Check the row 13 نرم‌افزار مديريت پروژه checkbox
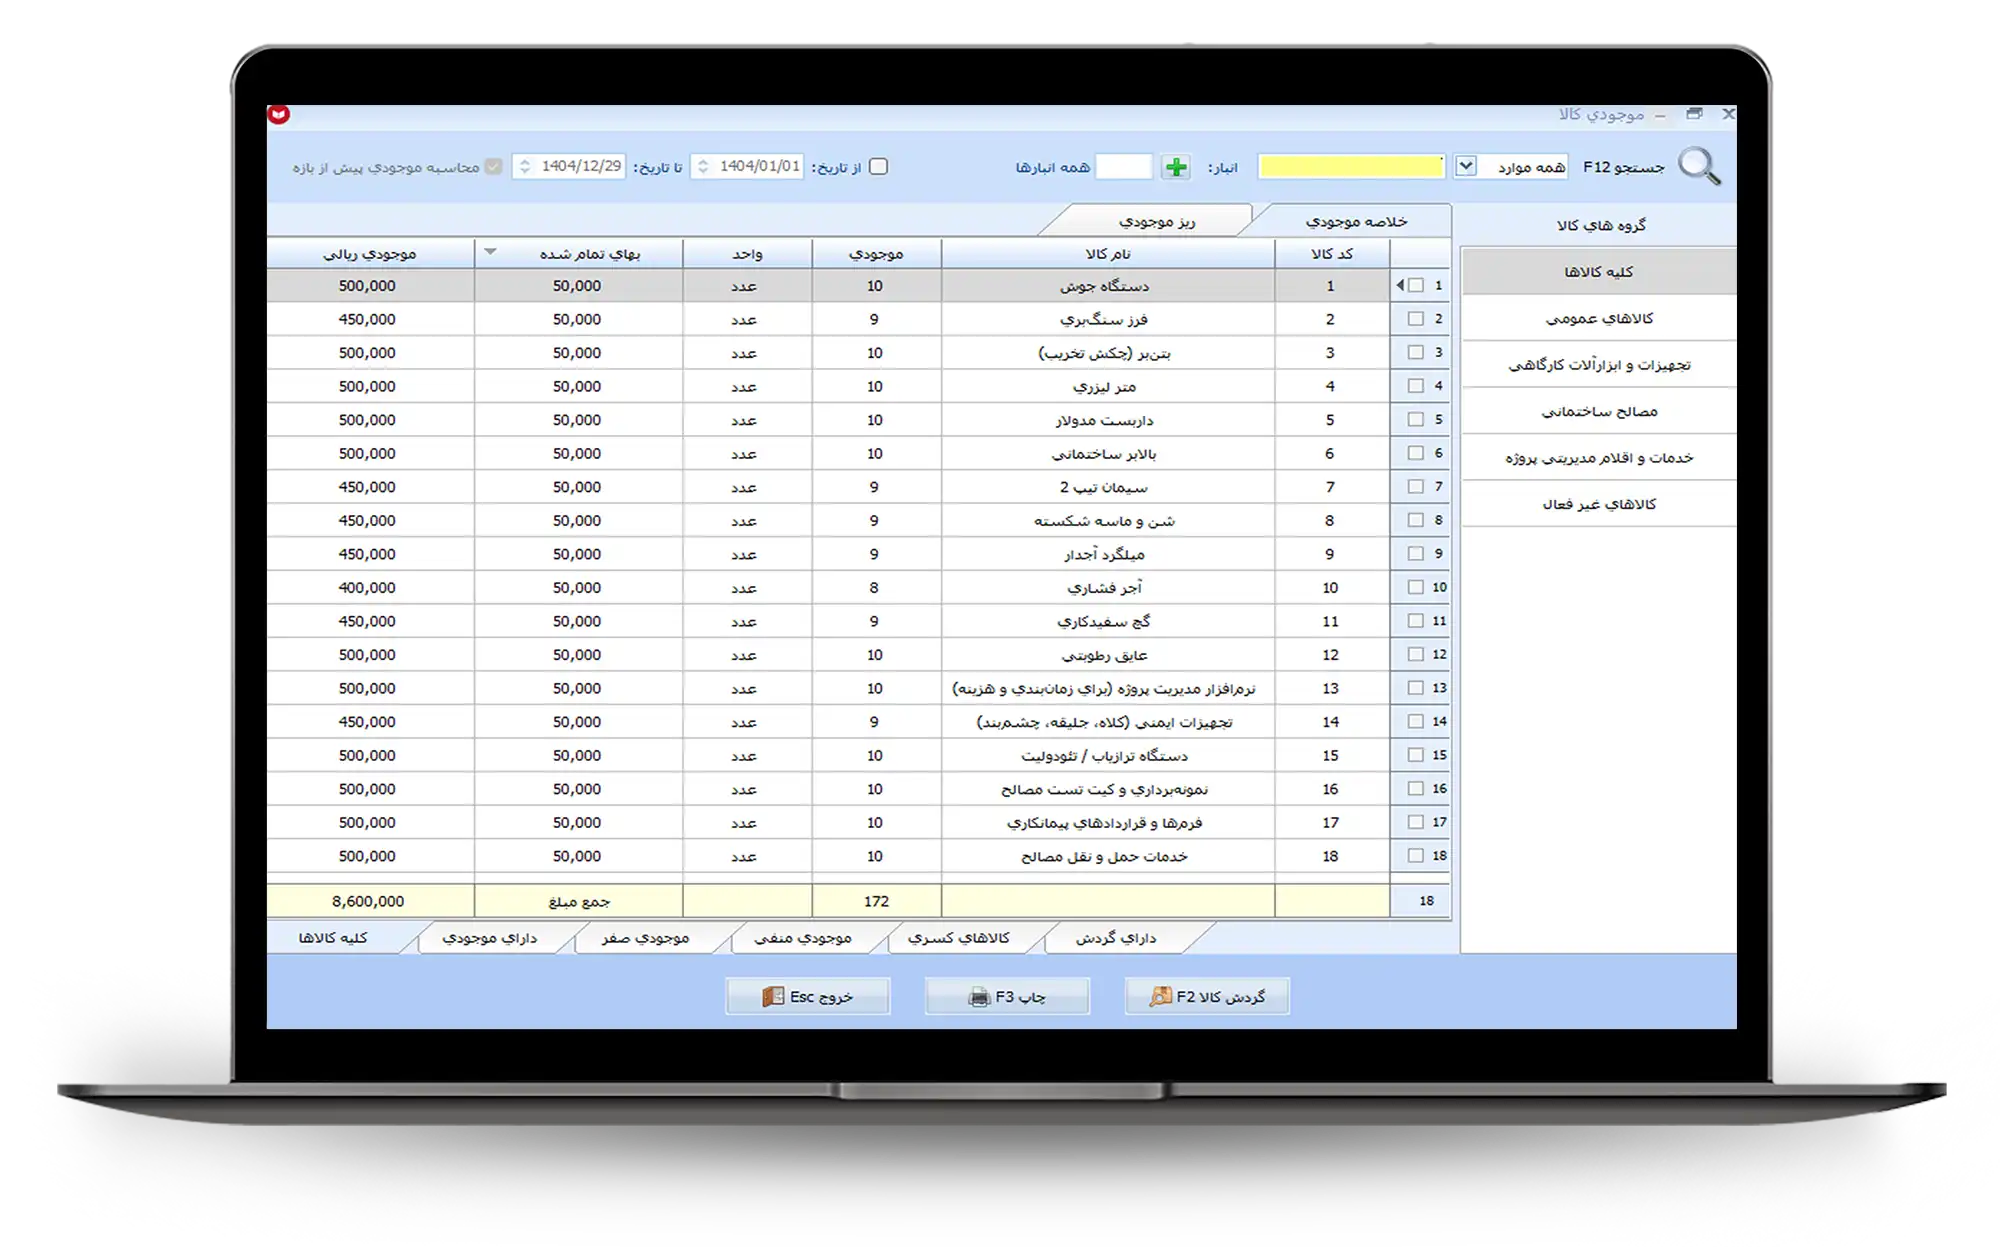Viewport: 2000px width, 1247px height. (1415, 688)
